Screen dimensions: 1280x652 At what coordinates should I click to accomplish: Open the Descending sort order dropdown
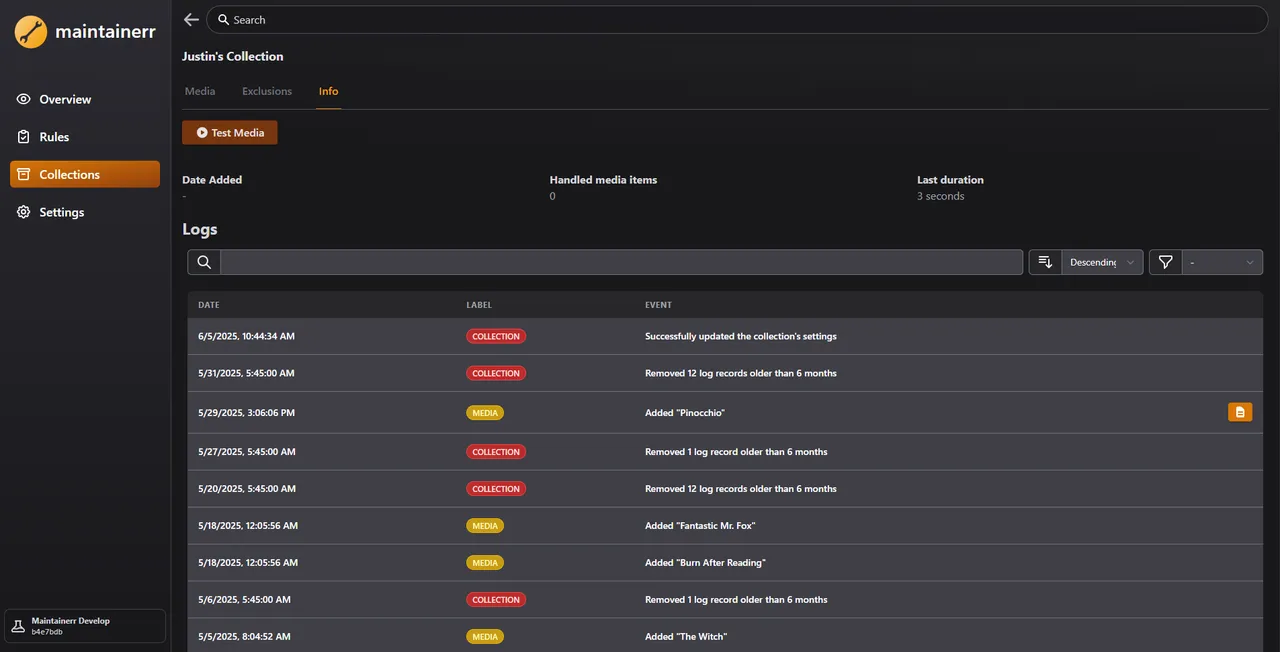pyautogui.click(x=1102, y=261)
